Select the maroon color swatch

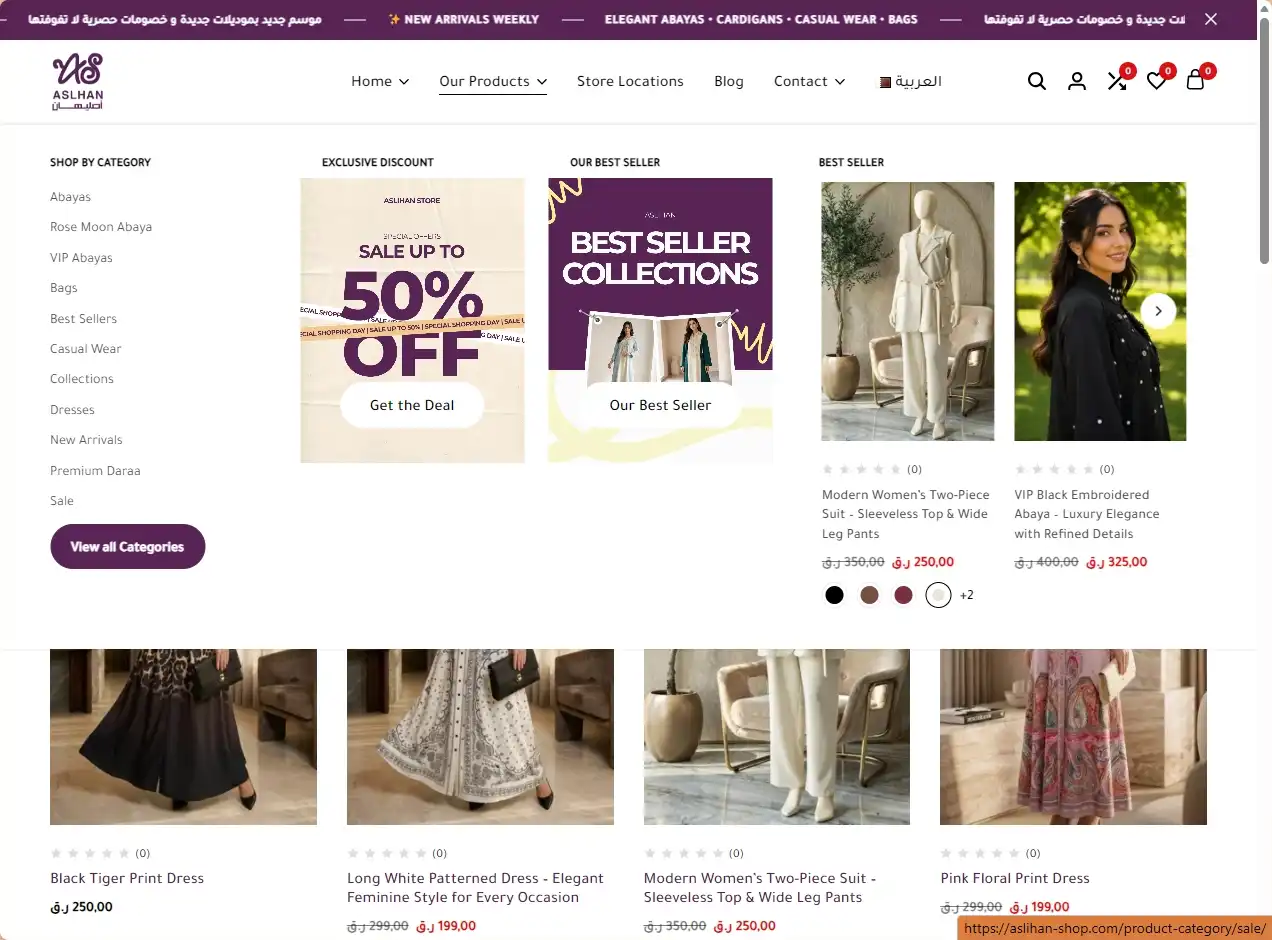click(x=904, y=596)
